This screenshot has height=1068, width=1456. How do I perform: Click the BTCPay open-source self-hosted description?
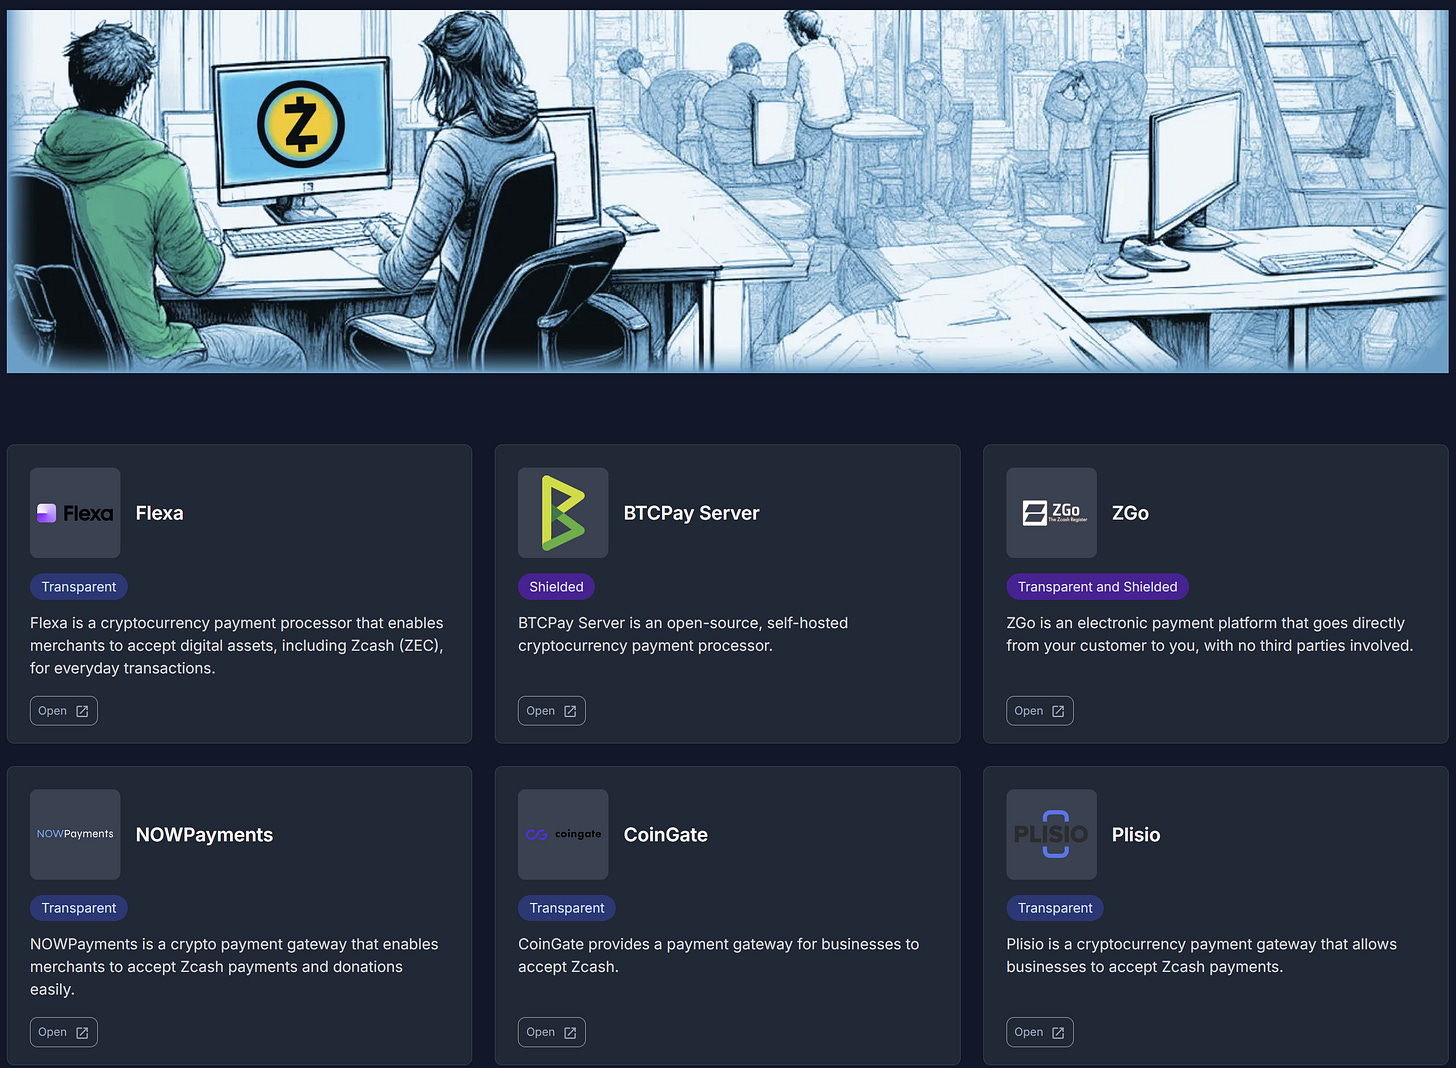coord(683,634)
